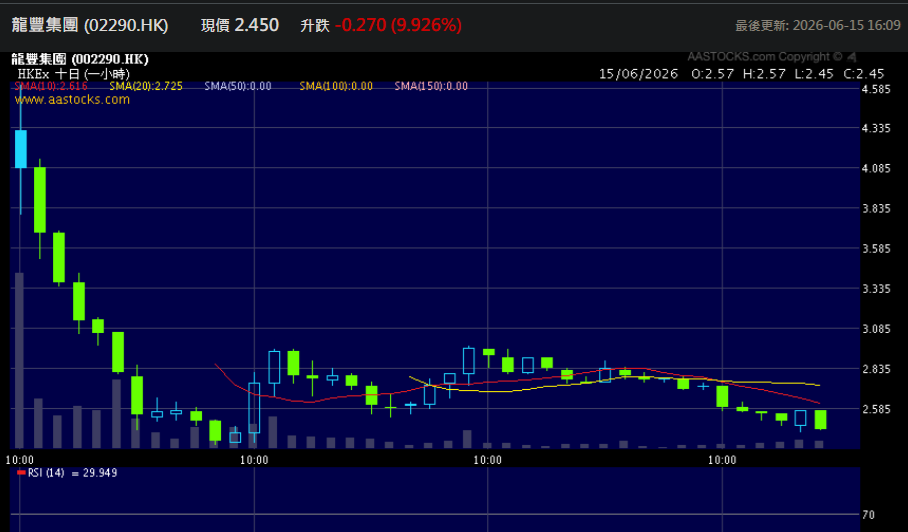908x532 pixels.
Task: Click the tallest volume bar at chart start
Action: point(19,360)
